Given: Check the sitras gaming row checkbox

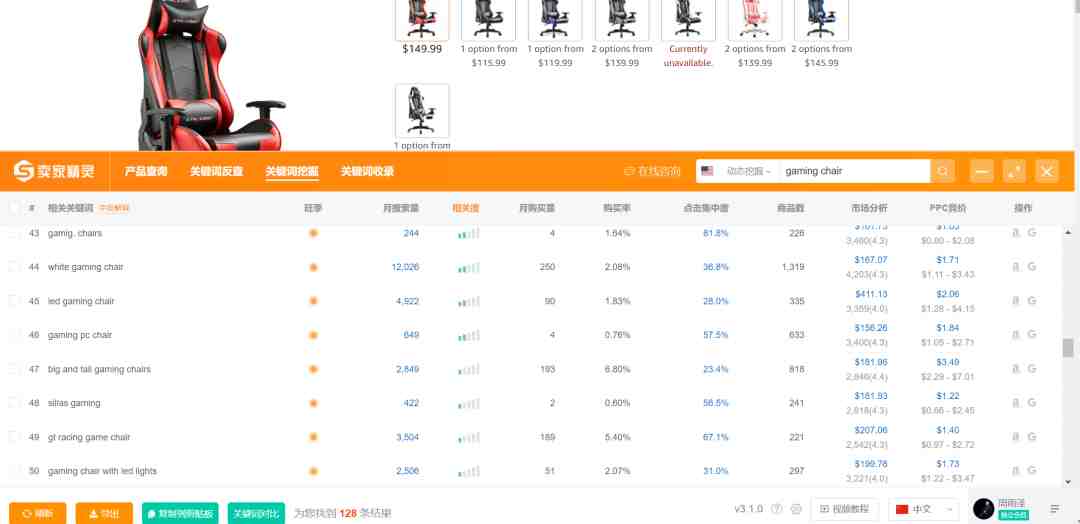Looking at the screenshot, I should [x=14, y=403].
